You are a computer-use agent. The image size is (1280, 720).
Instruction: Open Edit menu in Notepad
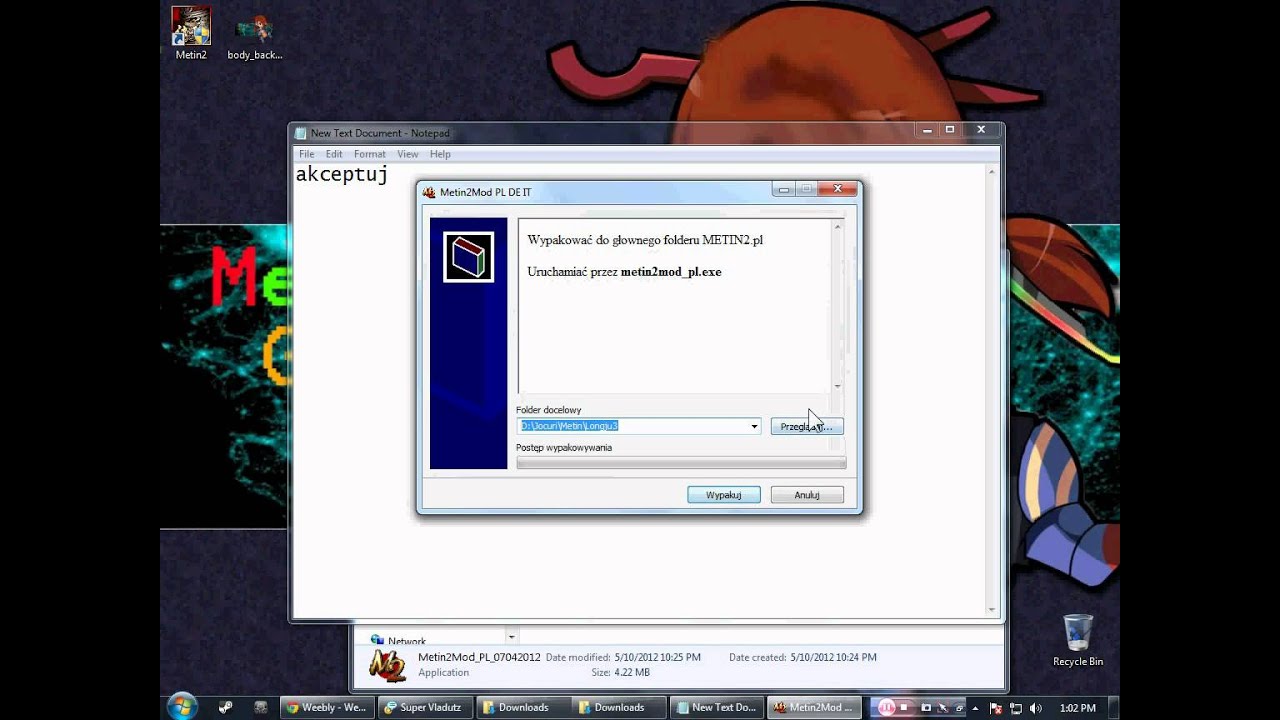[x=334, y=154]
